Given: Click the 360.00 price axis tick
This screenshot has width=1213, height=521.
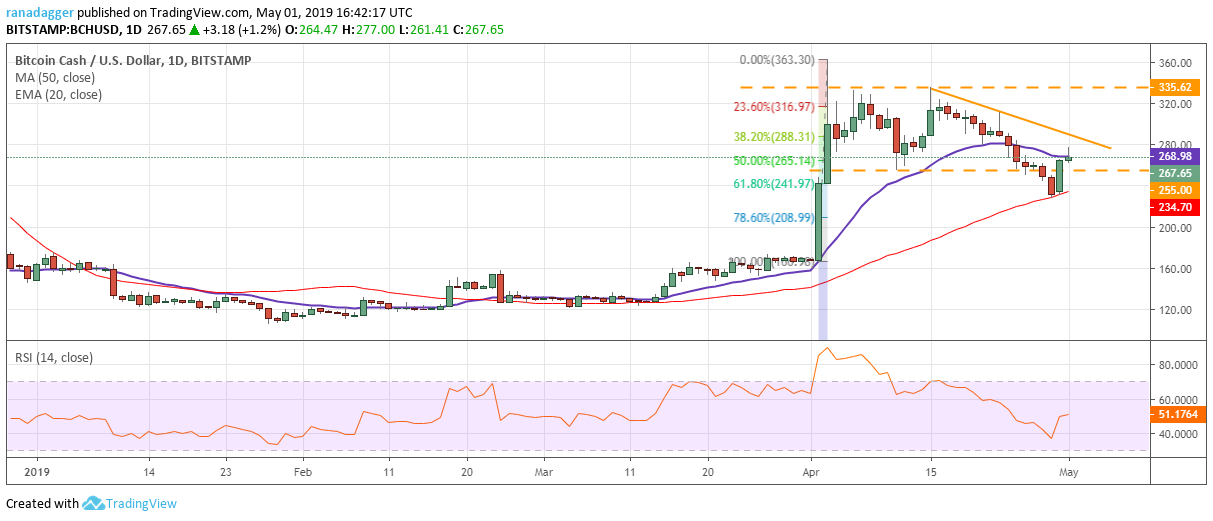Looking at the screenshot, I should pos(1176,62).
